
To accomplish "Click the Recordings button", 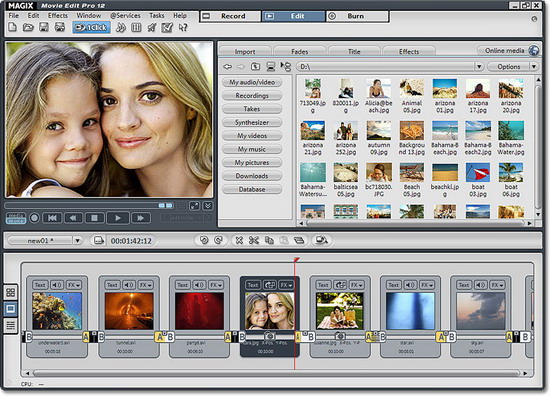I will click(252, 95).
